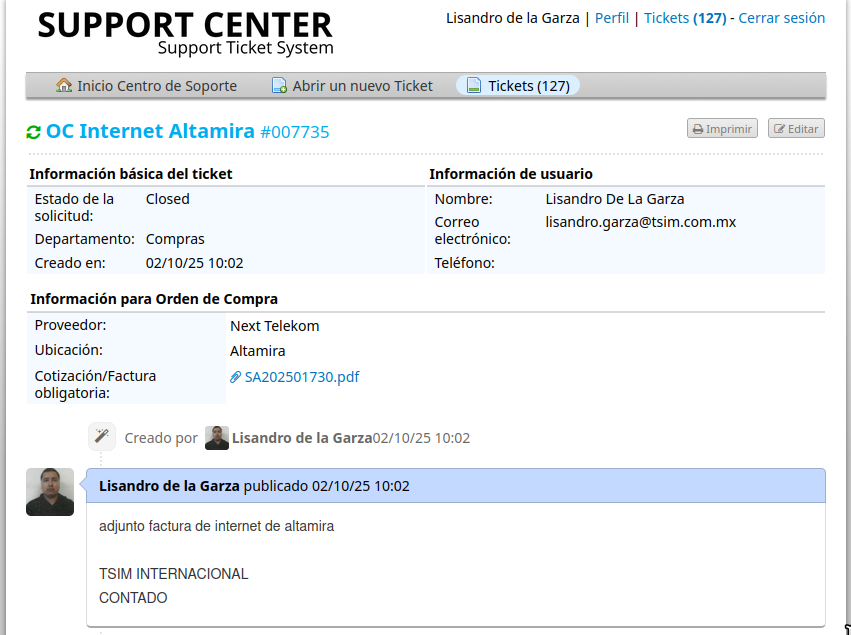Image resolution: width=851 pixels, height=635 pixels.
Task: Open Tickets (127) link in top header
Action: [684, 18]
